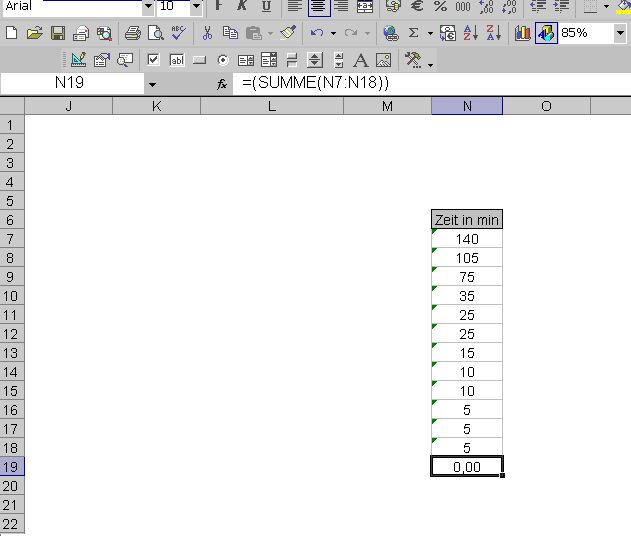This screenshot has width=631, height=536.
Task: Open the Name Box dropdown arrow
Action: [x=152, y=85]
